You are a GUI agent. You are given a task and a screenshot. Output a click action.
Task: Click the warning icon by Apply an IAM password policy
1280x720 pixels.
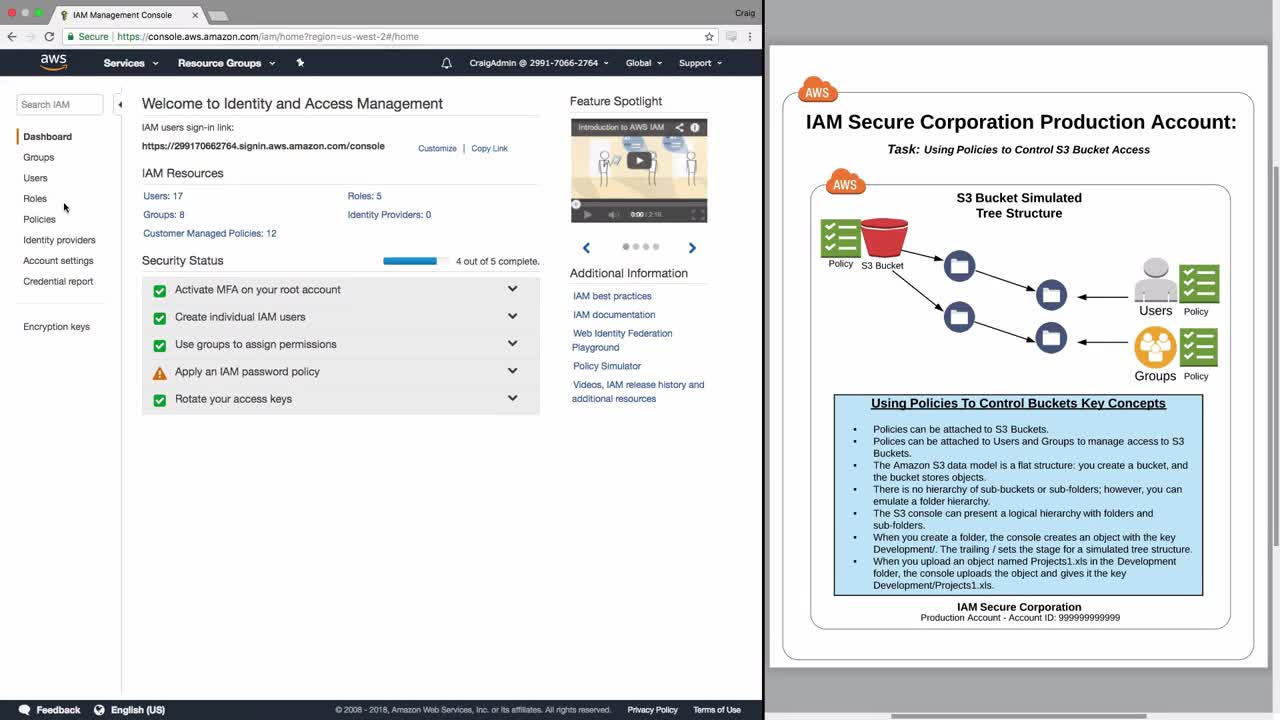[x=159, y=373]
